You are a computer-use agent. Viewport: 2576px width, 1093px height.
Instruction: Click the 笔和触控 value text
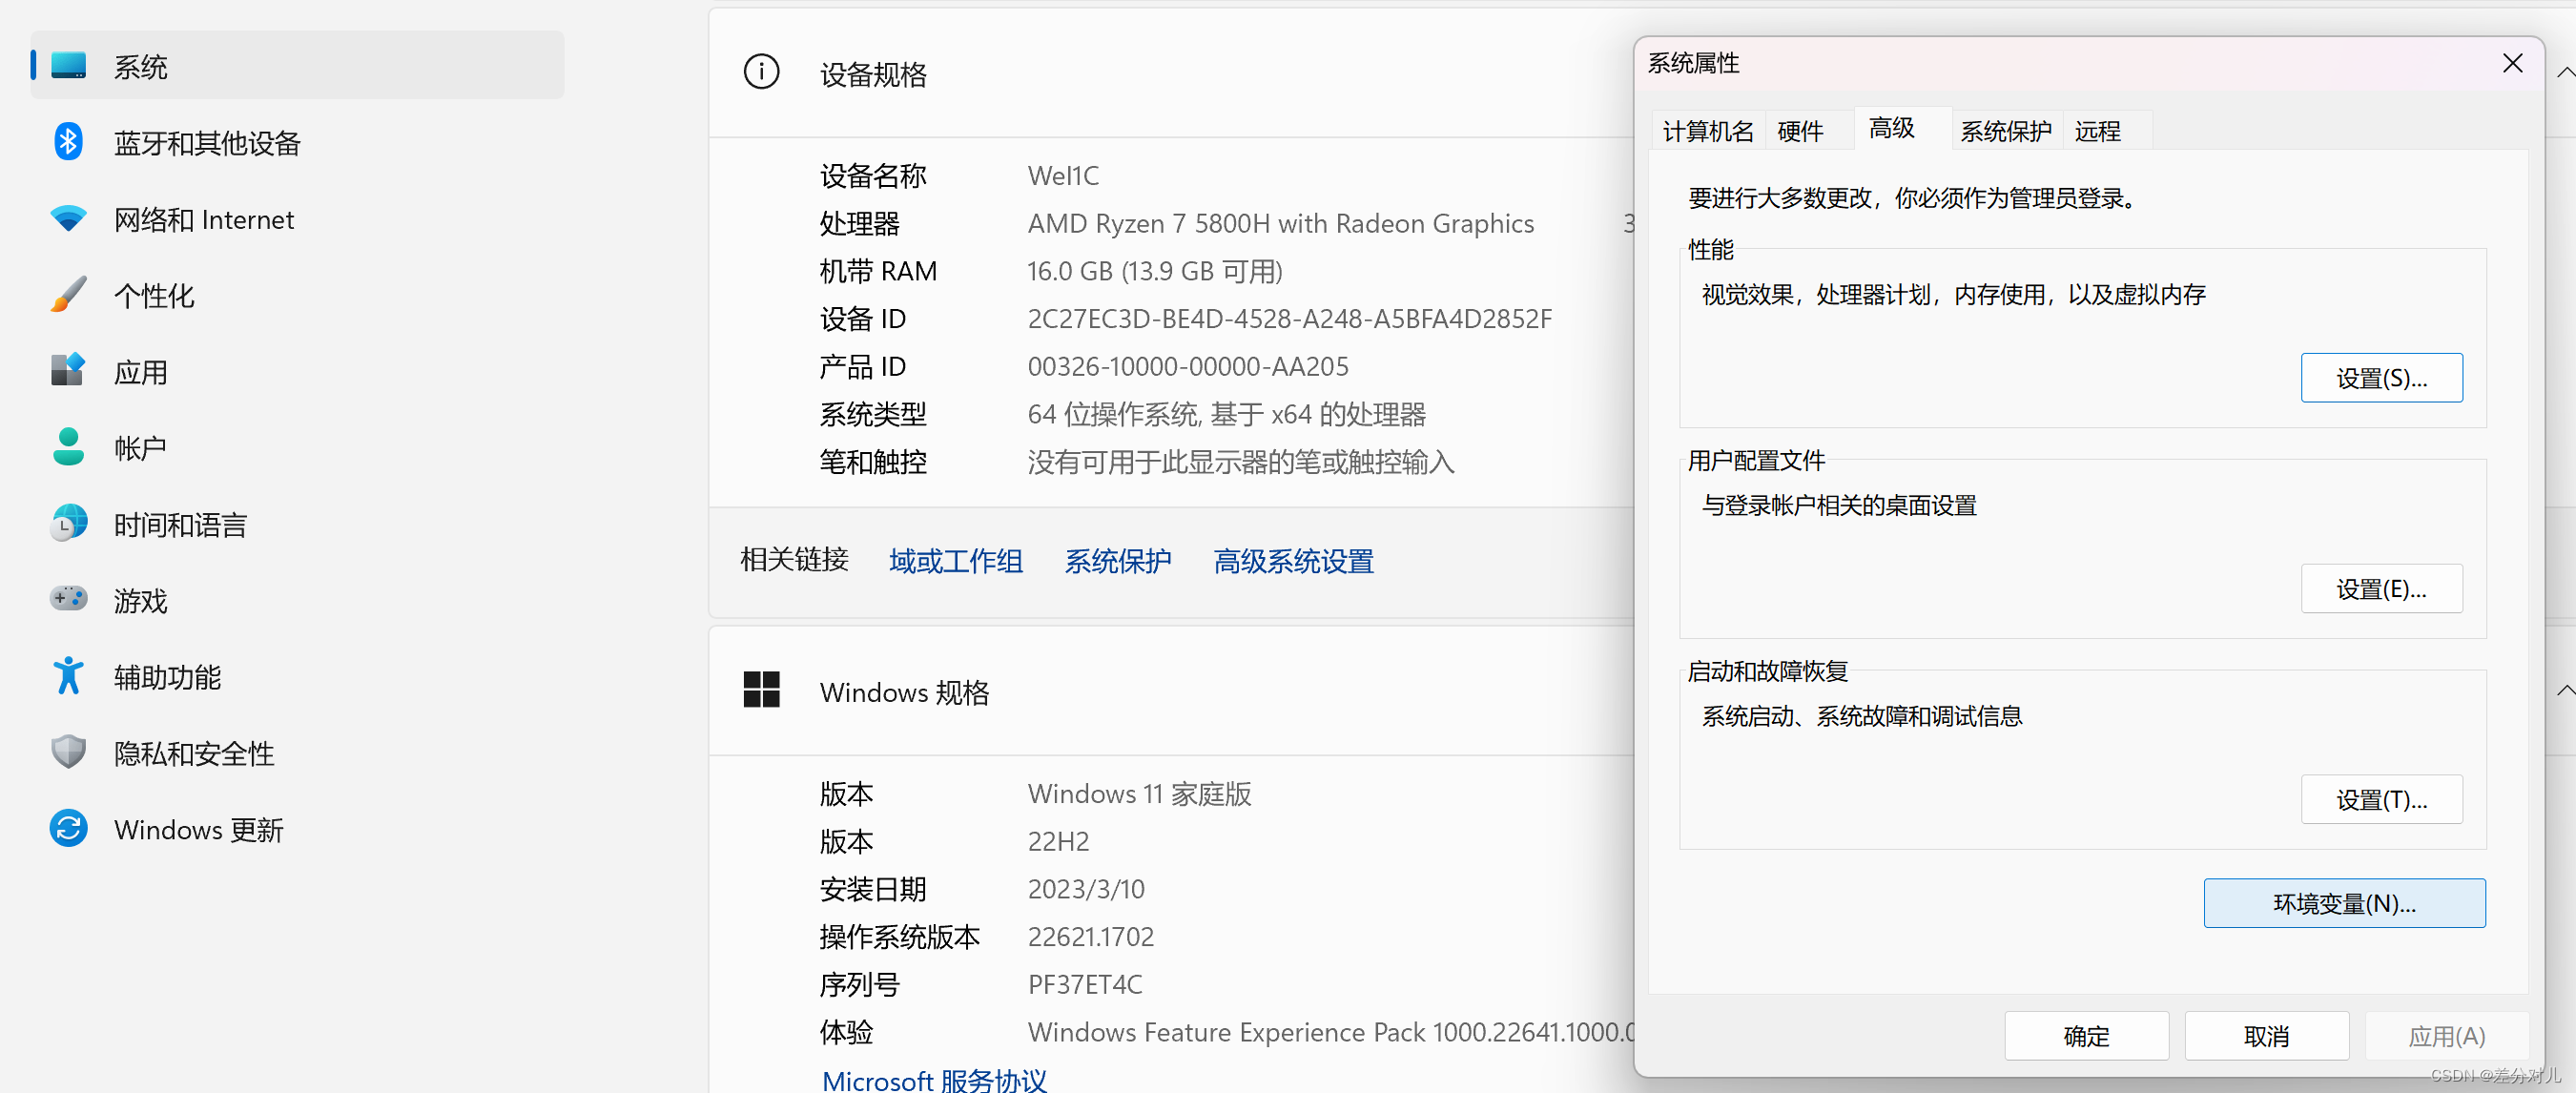coord(1241,462)
